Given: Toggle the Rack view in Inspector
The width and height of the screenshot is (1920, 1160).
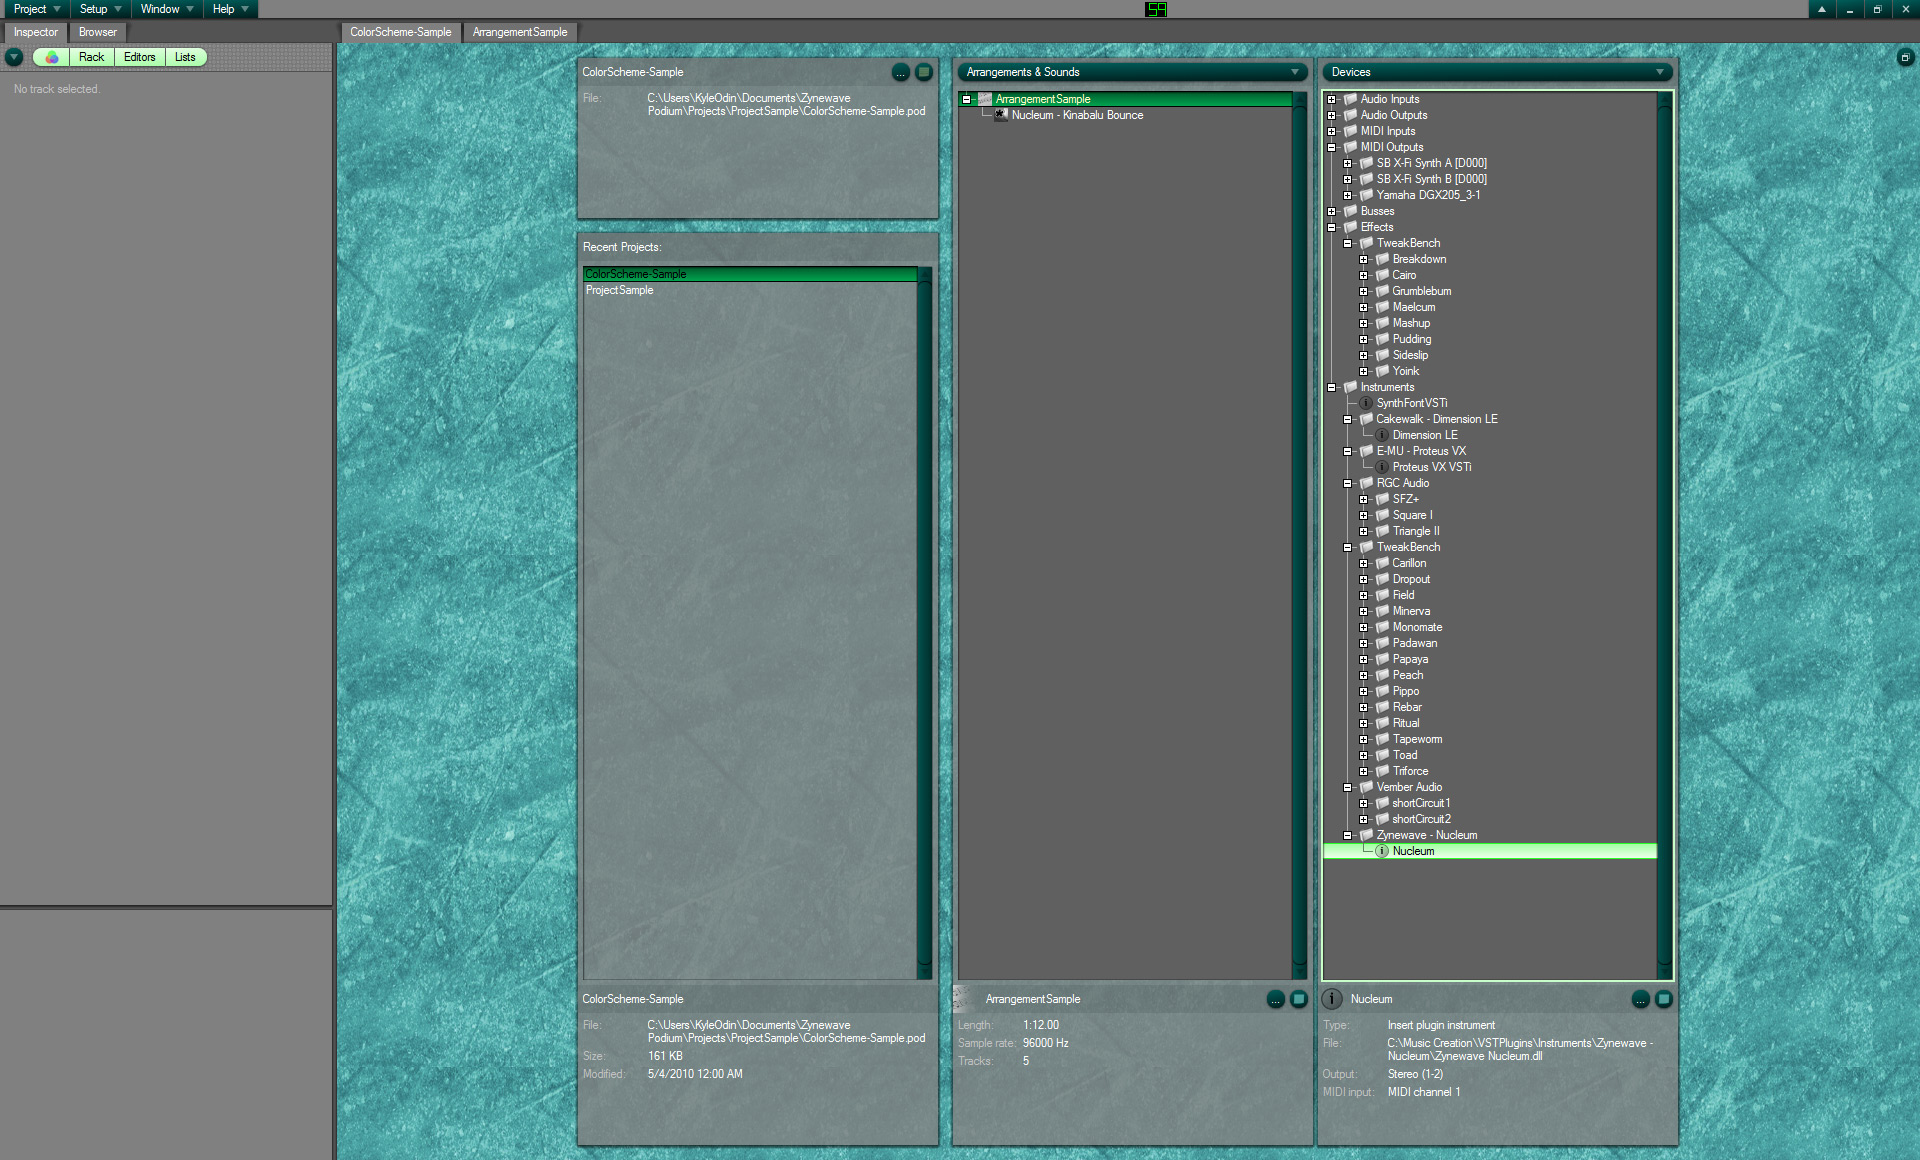Looking at the screenshot, I should tap(91, 57).
